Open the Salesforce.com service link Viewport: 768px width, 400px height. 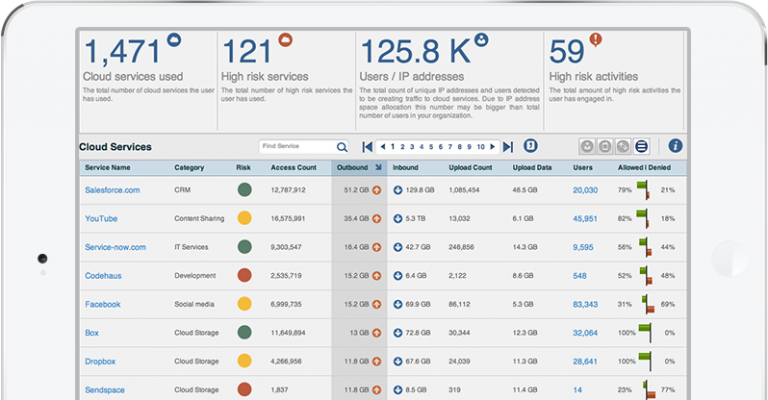pos(112,190)
